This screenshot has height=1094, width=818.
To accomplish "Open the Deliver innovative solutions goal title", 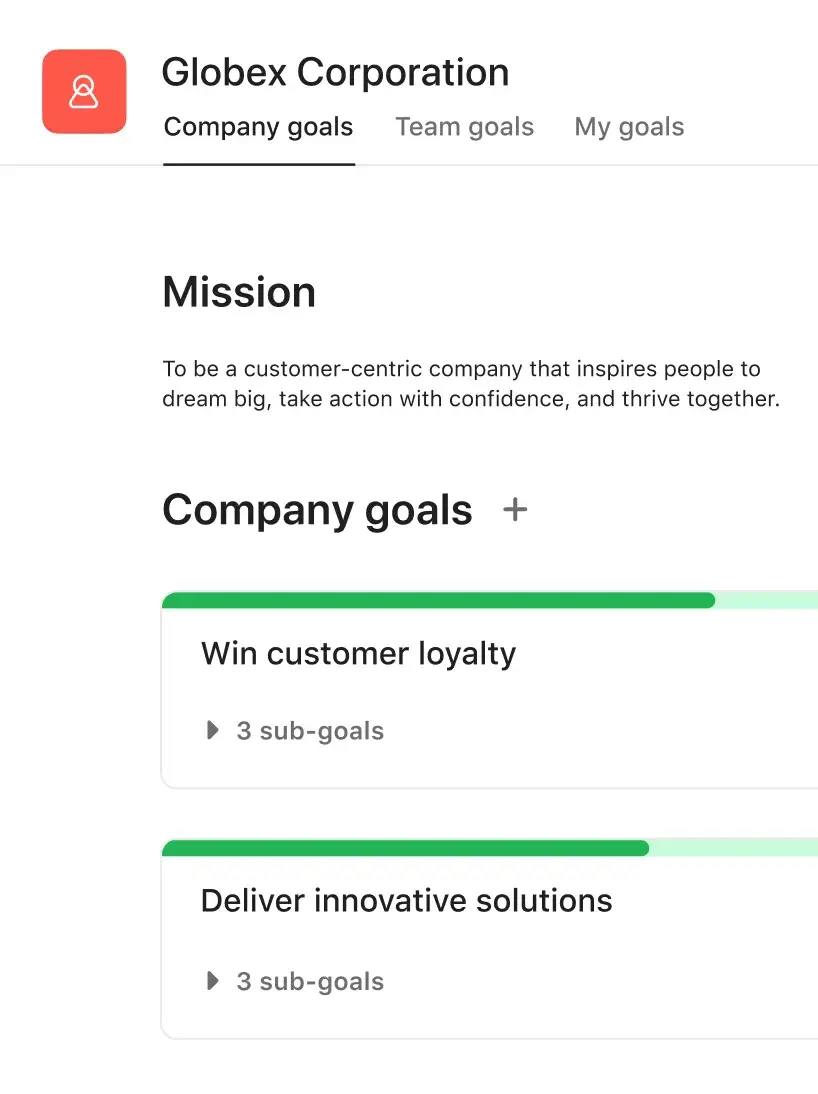I will [406, 901].
